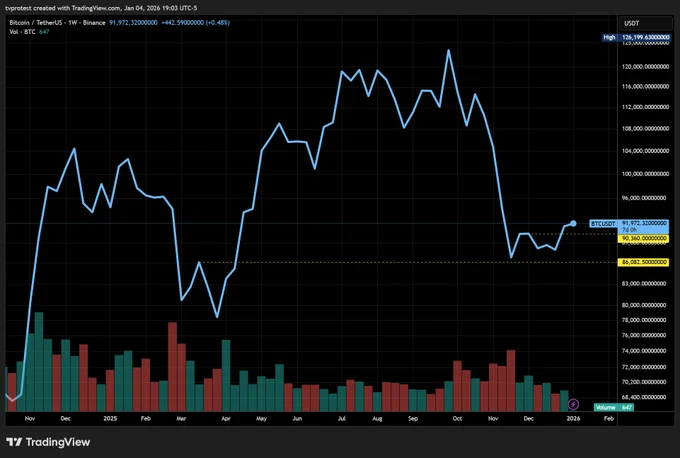Click the yellow 86,082.5 price label

(x=643, y=262)
